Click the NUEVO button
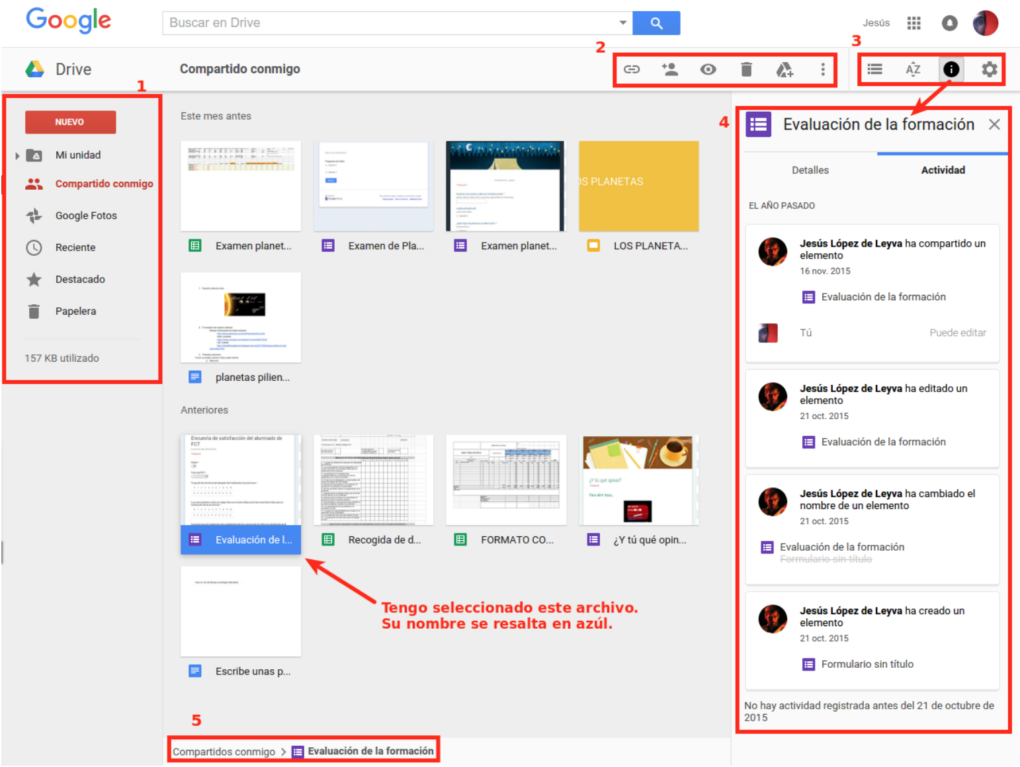1020x767 pixels. click(x=70, y=122)
